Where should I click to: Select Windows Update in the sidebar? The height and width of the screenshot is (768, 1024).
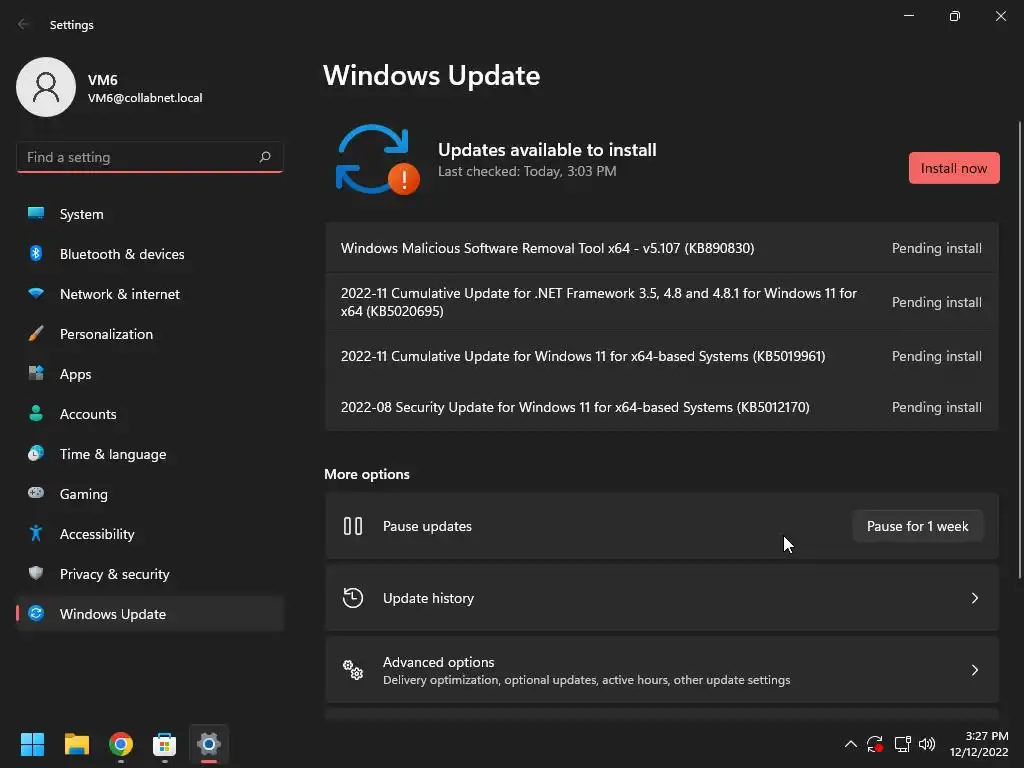pyautogui.click(x=150, y=613)
